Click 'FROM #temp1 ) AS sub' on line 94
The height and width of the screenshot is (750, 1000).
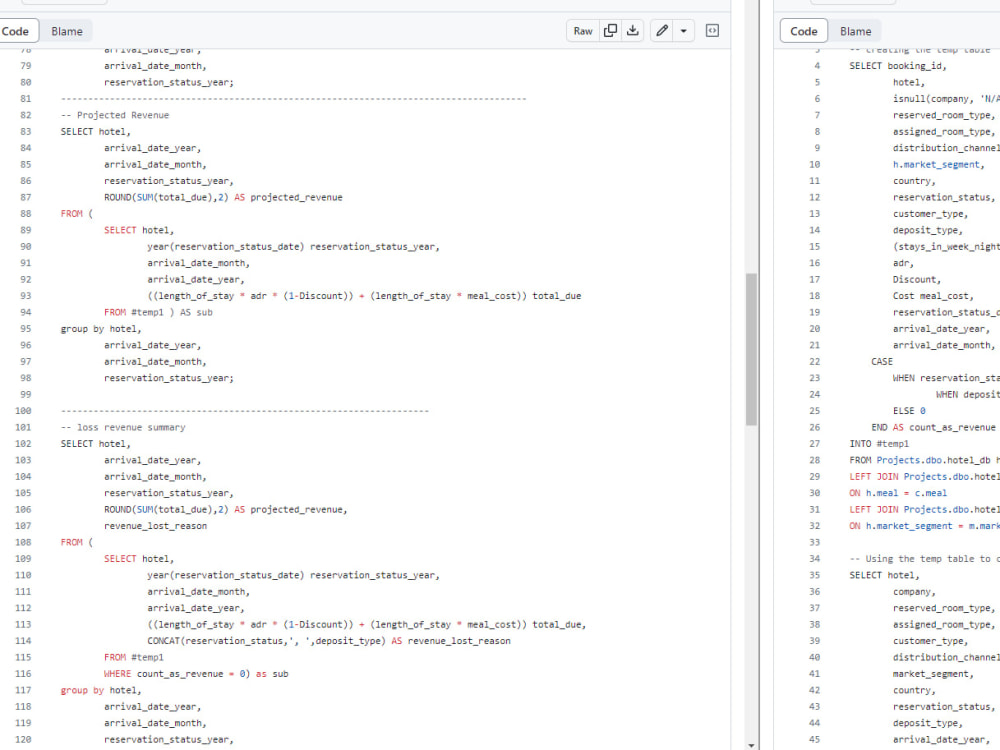(158, 312)
